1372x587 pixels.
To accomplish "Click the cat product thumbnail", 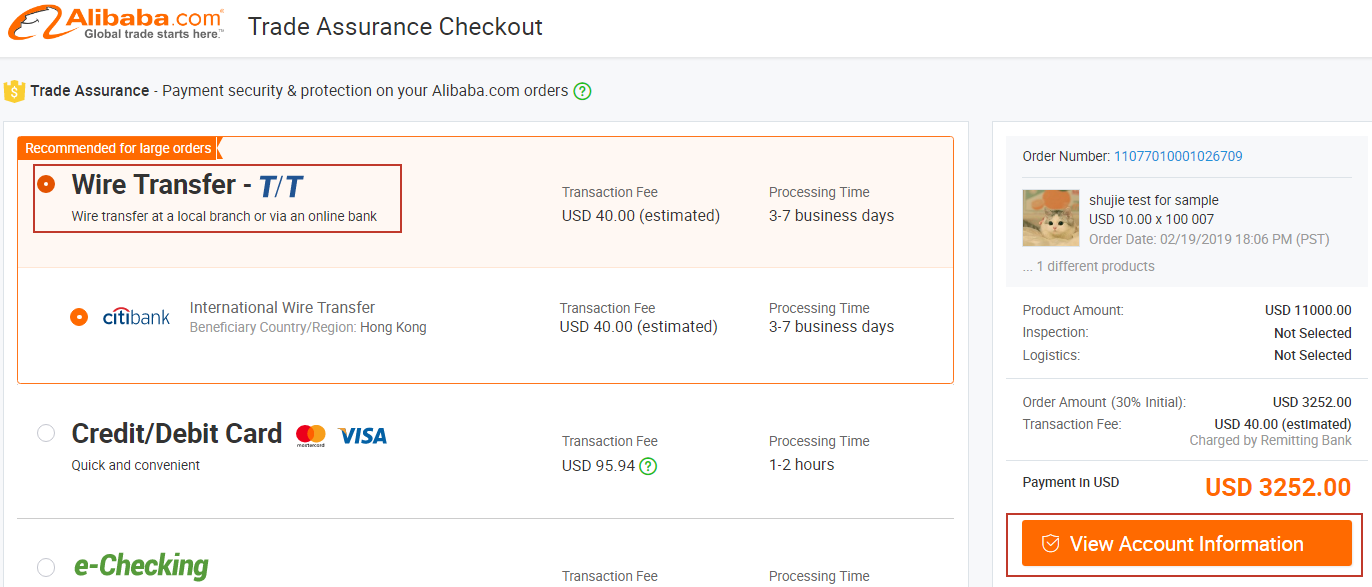I will (1051, 218).
